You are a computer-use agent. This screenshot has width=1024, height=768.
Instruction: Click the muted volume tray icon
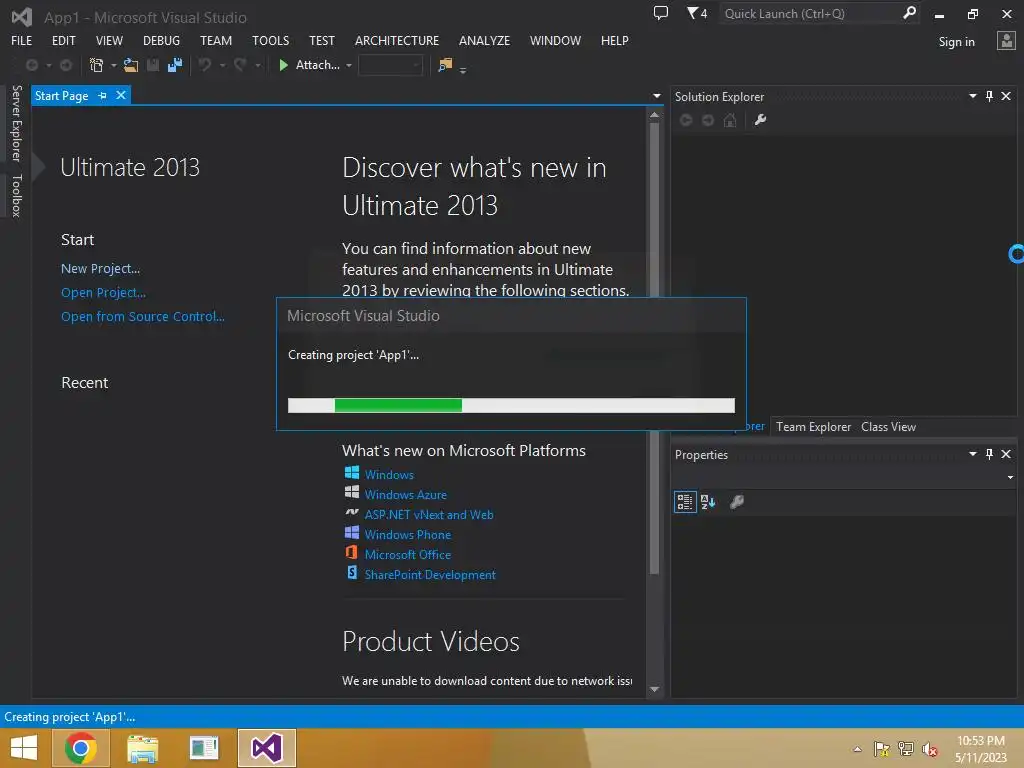click(929, 750)
